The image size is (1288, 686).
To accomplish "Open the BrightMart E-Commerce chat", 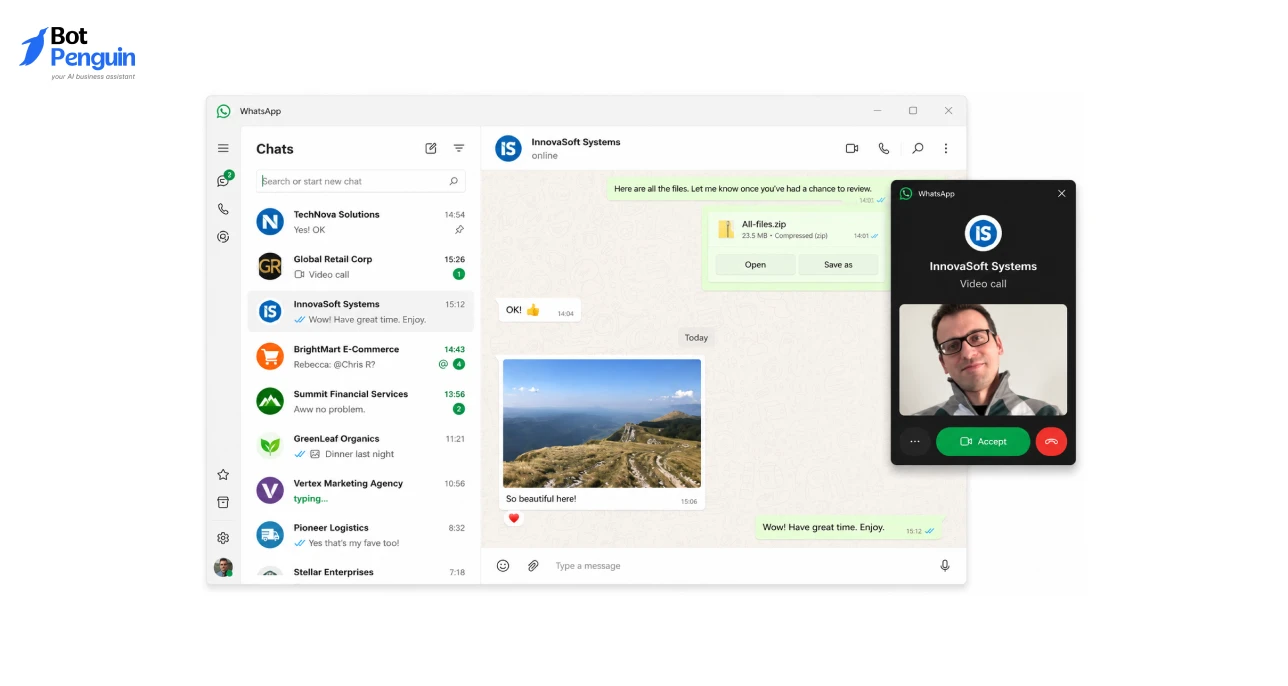I will 361,356.
